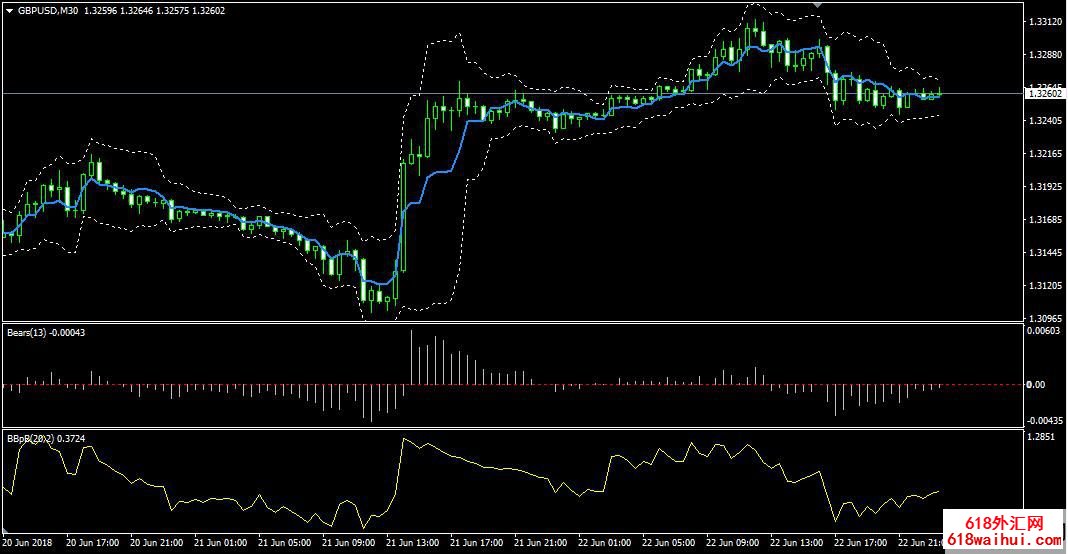Click the 1.32165 price axis label
The image size is (1068, 554).
tap(1046, 153)
